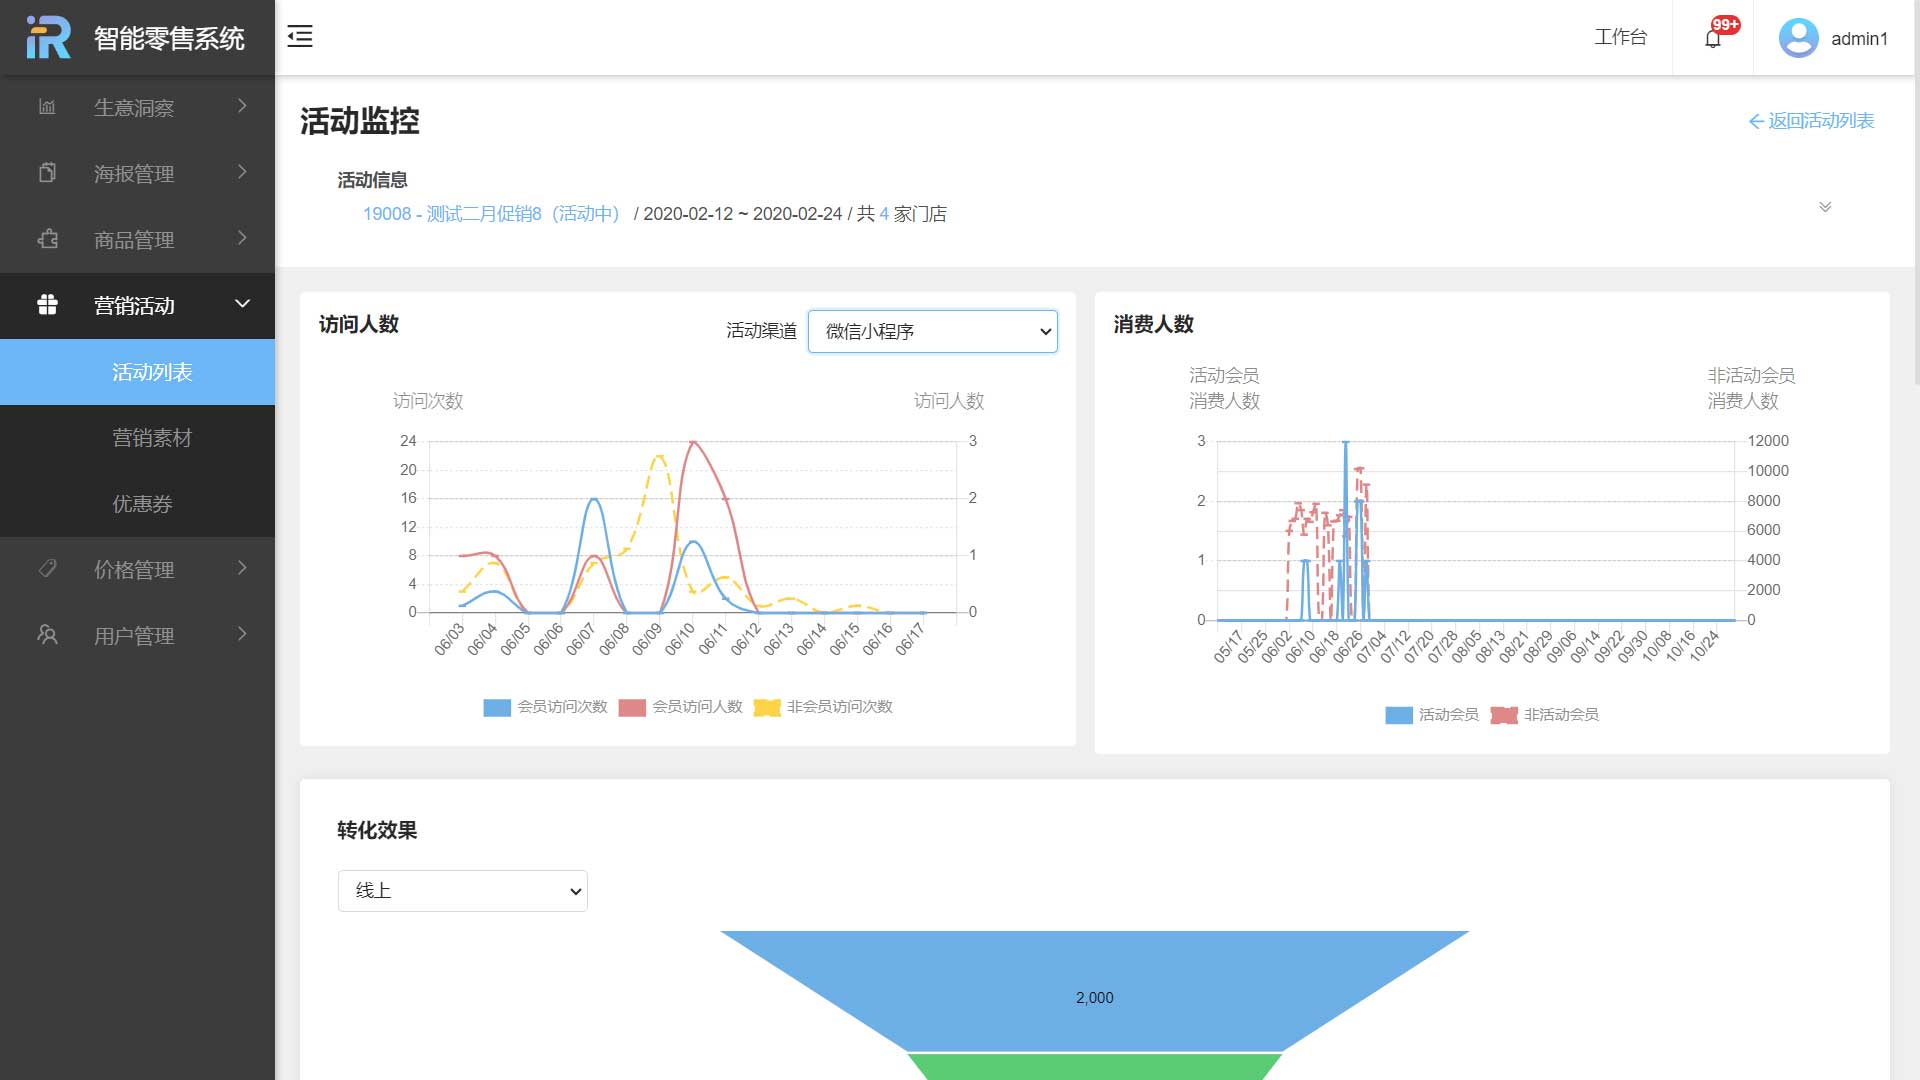Open the 活动渠道 微信小程序 dropdown
Viewport: 1920px width, 1080px height.
(932, 331)
